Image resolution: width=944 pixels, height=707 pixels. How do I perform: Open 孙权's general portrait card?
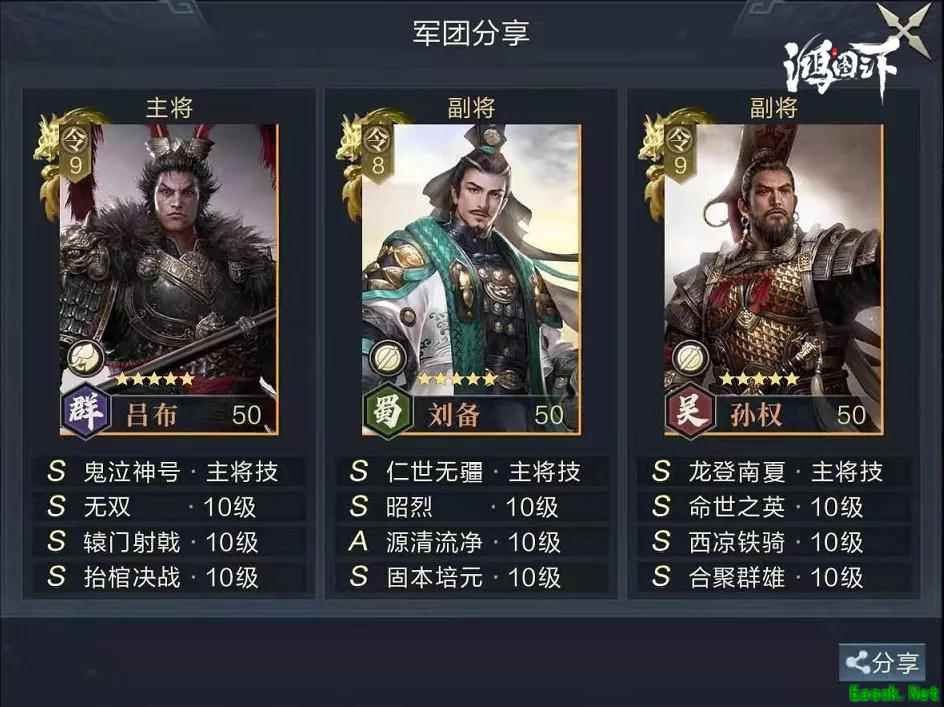pyautogui.click(x=774, y=279)
